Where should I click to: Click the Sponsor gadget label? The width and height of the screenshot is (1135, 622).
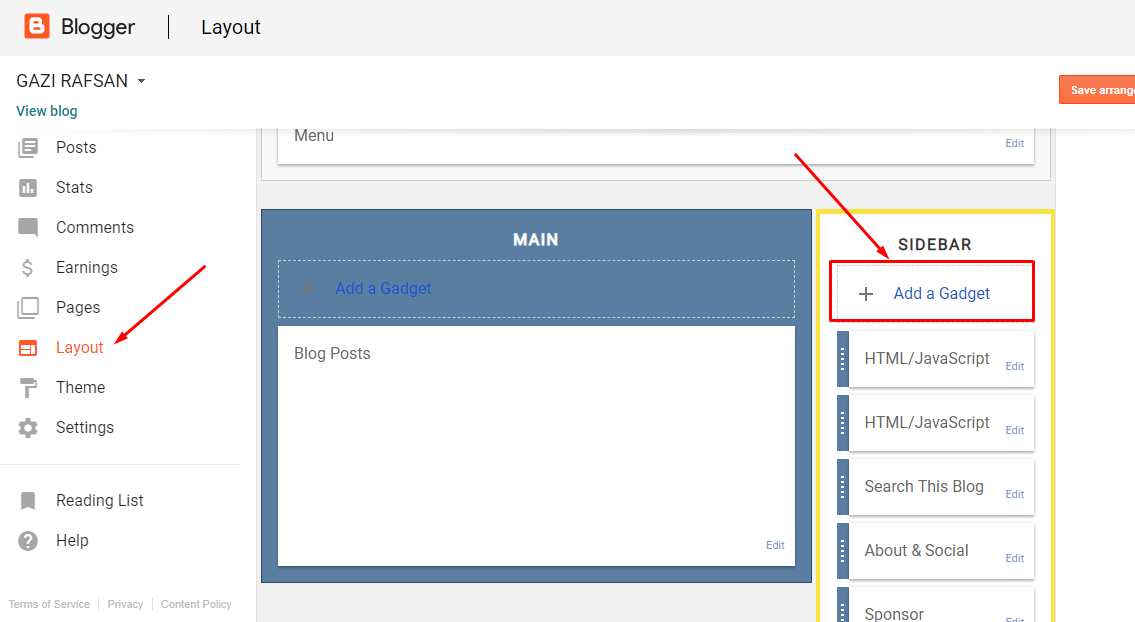pos(894,614)
